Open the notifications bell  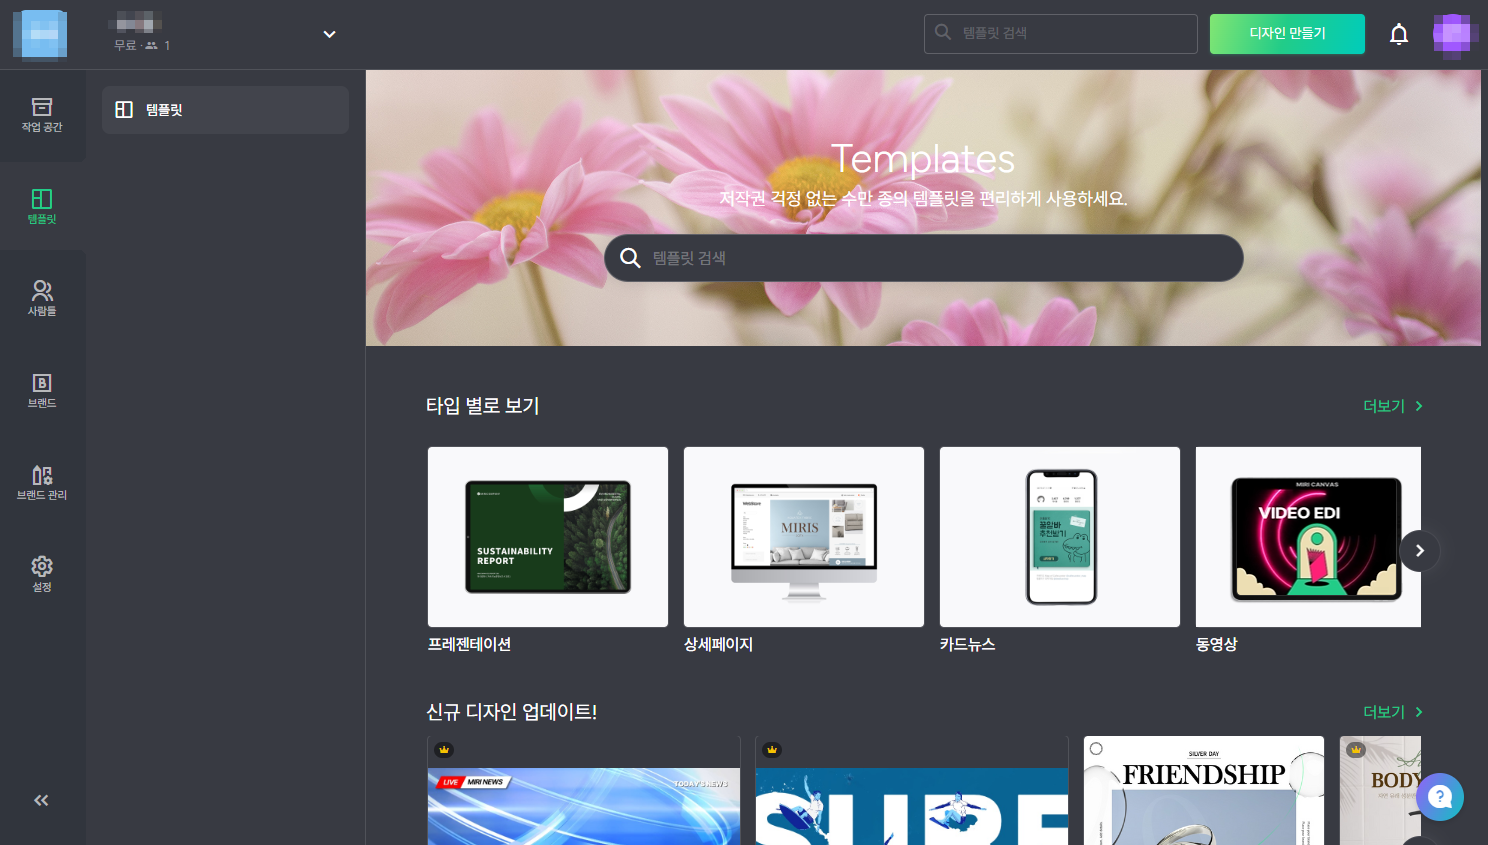[1399, 35]
